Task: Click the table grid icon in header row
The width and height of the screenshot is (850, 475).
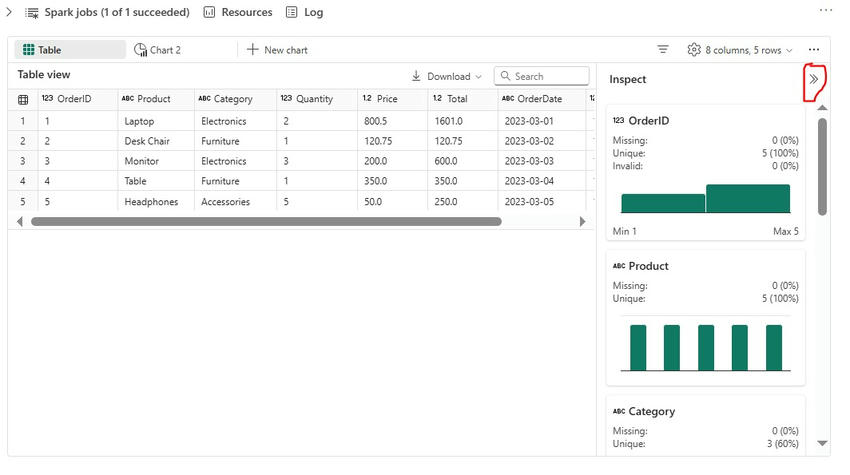Action: 23,99
